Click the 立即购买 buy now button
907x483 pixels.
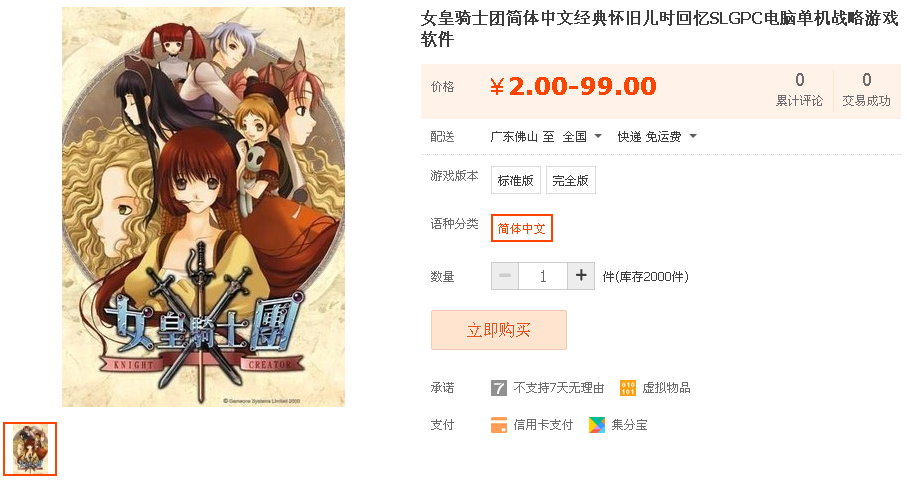pyautogui.click(x=499, y=330)
